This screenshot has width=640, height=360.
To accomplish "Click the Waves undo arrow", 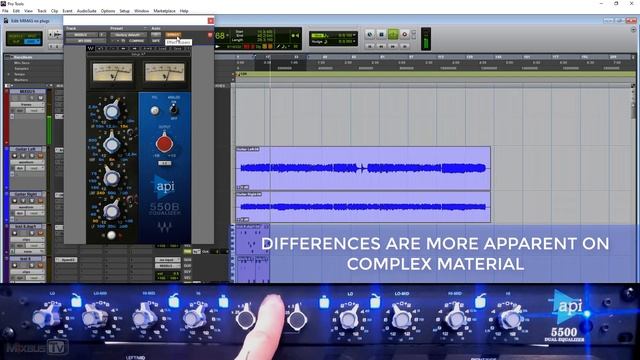I will click(100, 48).
